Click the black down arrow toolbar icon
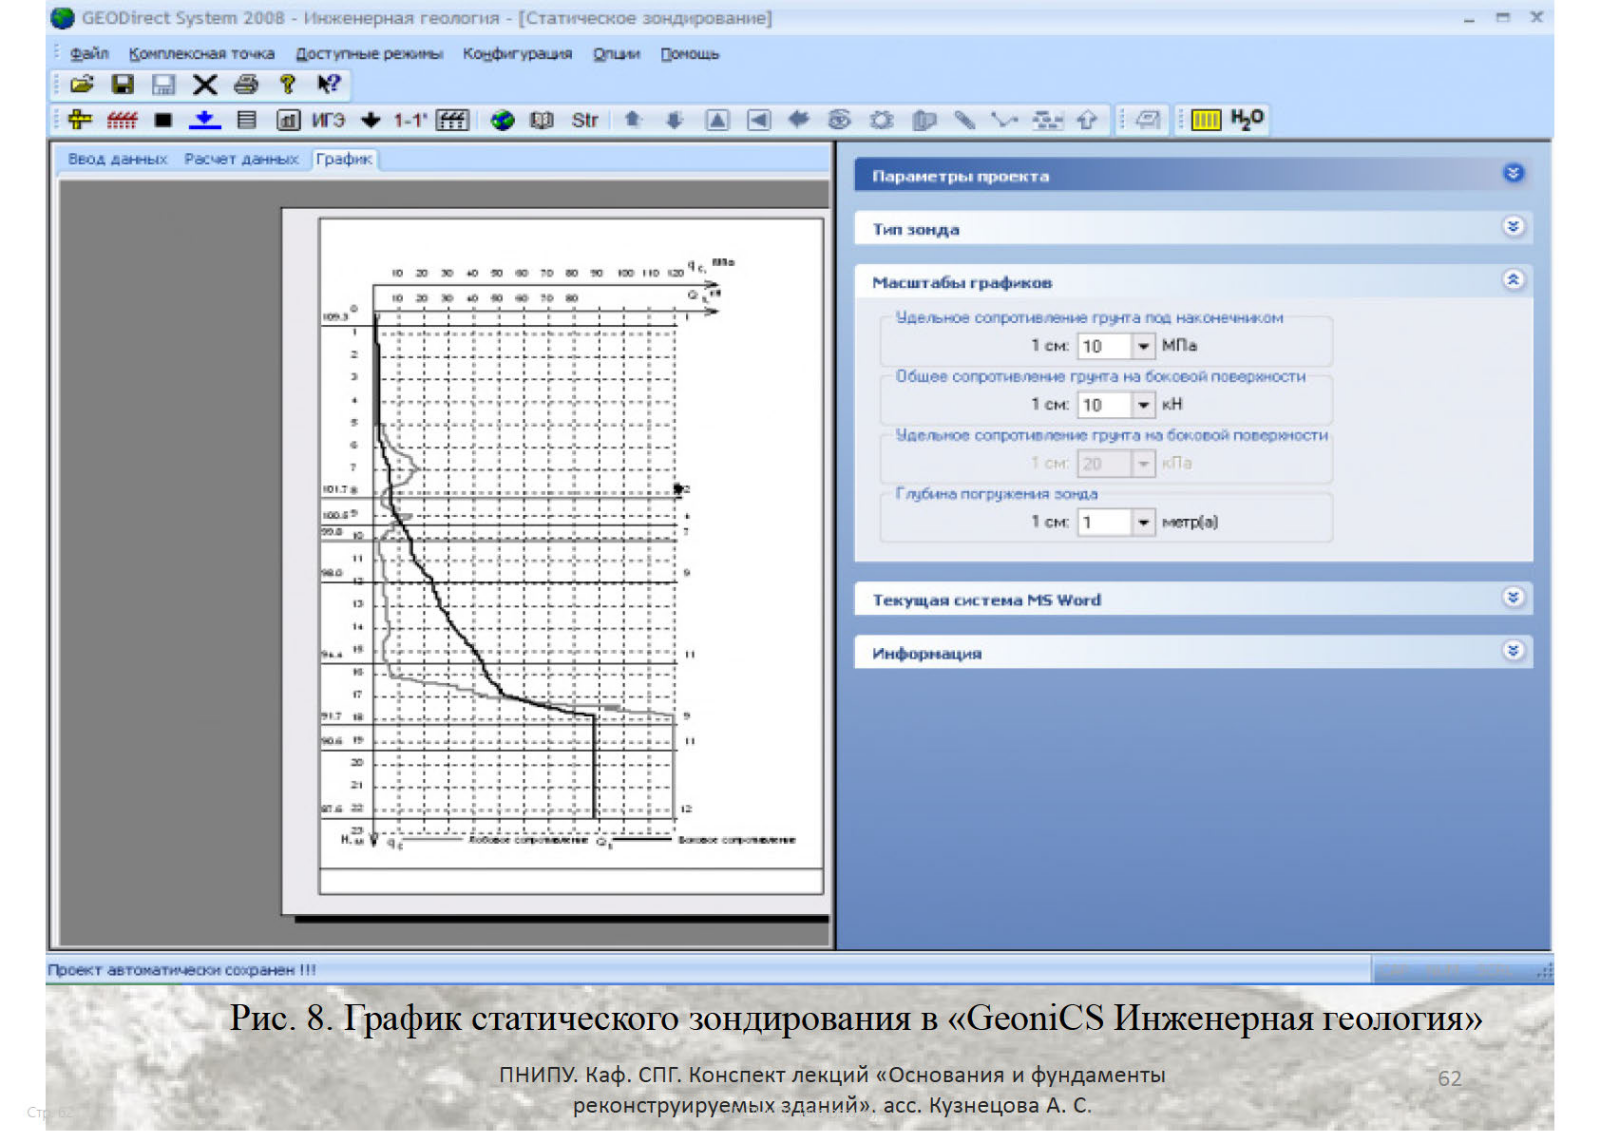Image resolution: width=1600 pixels, height=1132 pixels. coord(371,121)
